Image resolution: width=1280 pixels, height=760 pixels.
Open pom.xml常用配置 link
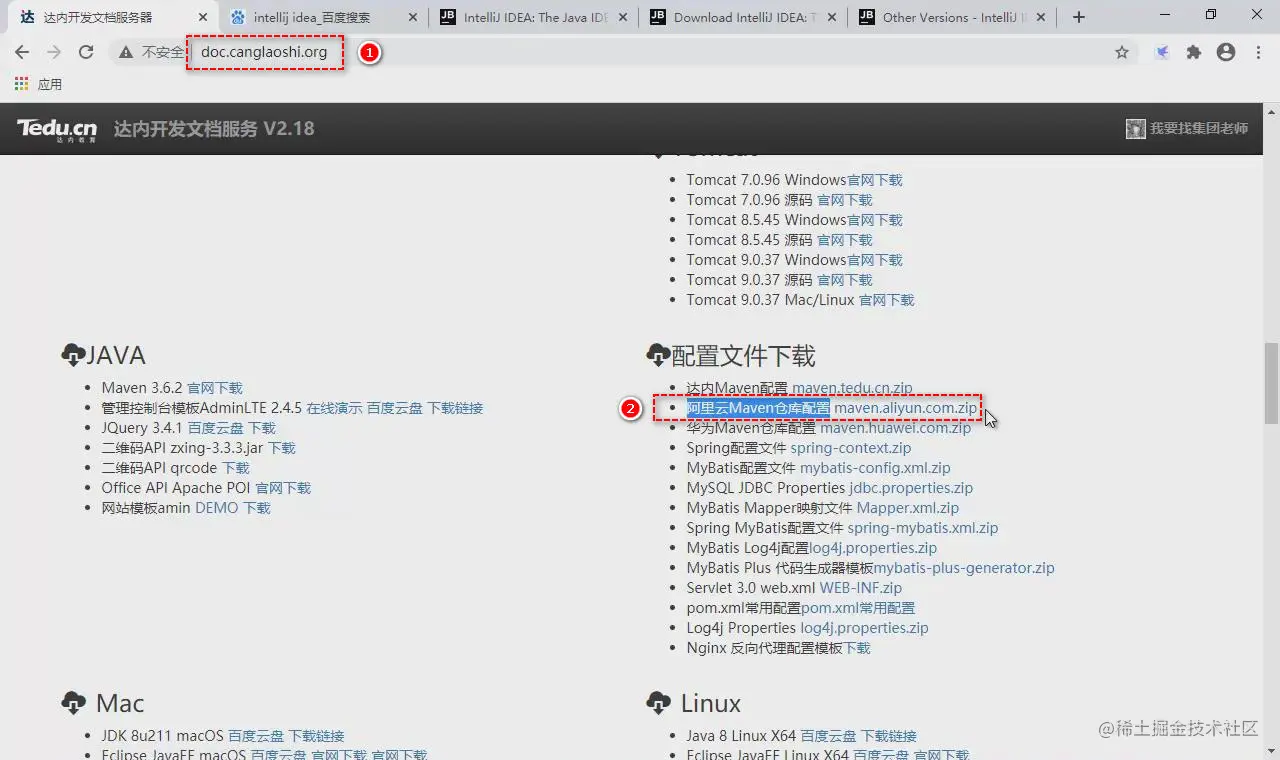[858, 608]
